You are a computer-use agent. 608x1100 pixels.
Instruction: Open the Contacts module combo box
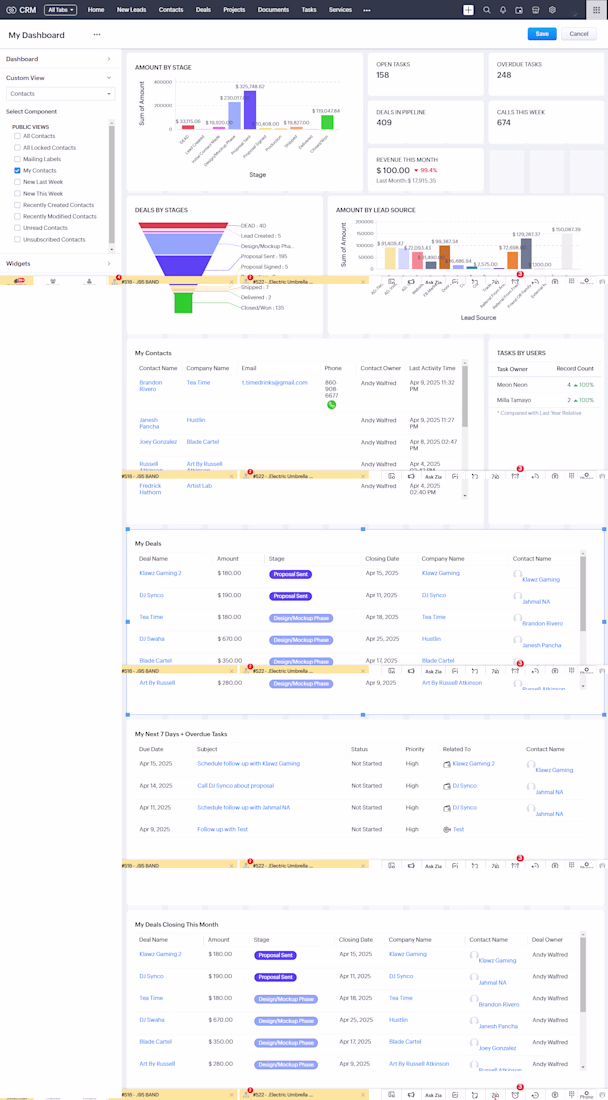60,93
